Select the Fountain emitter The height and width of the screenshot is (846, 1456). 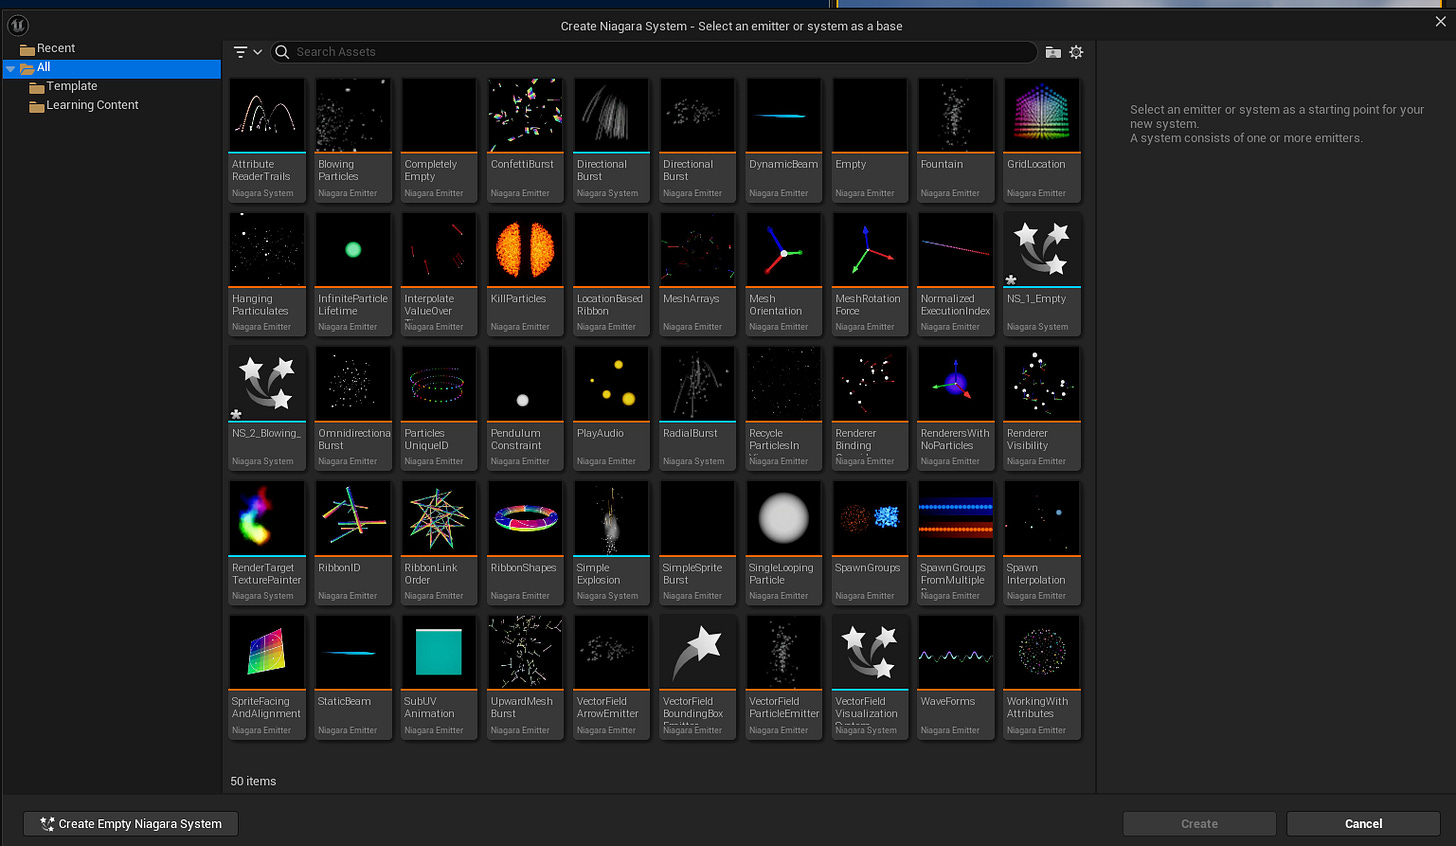[x=956, y=139]
